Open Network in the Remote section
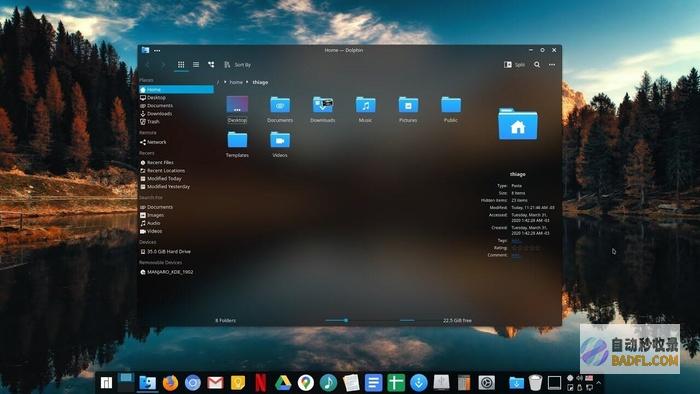The width and height of the screenshot is (700, 394). 153,142
